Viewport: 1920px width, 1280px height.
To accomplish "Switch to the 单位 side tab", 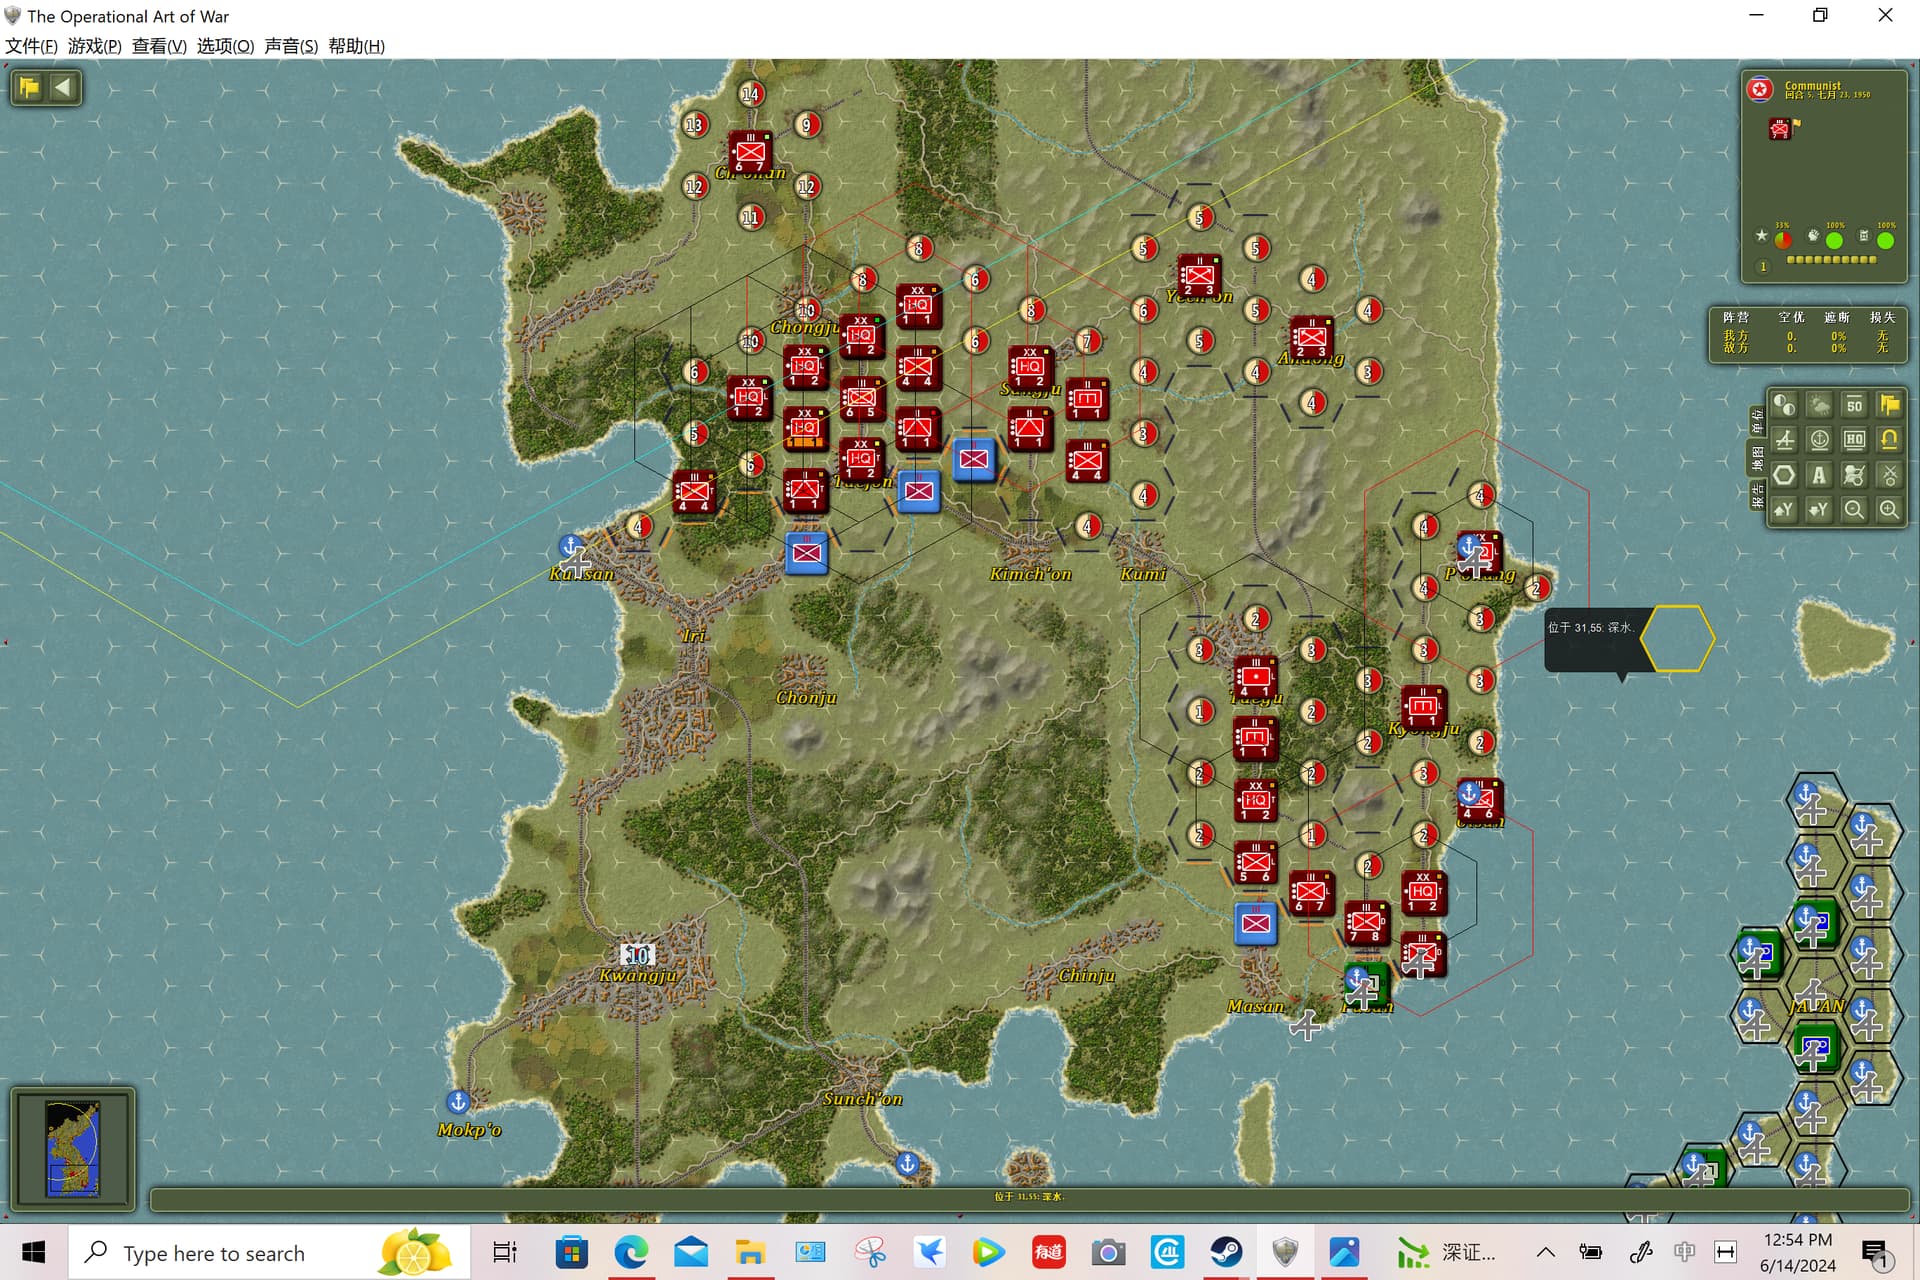I will [x=1757, y=422].
